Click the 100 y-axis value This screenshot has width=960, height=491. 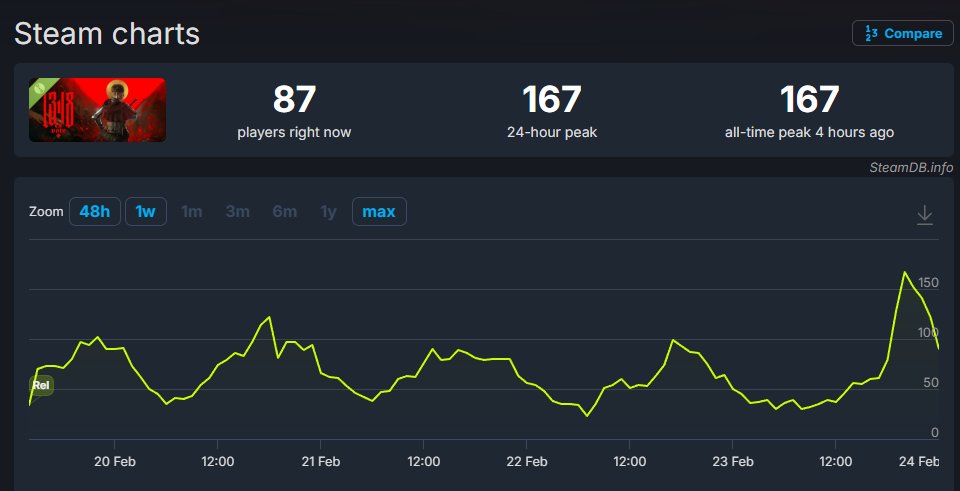point(928,332)
